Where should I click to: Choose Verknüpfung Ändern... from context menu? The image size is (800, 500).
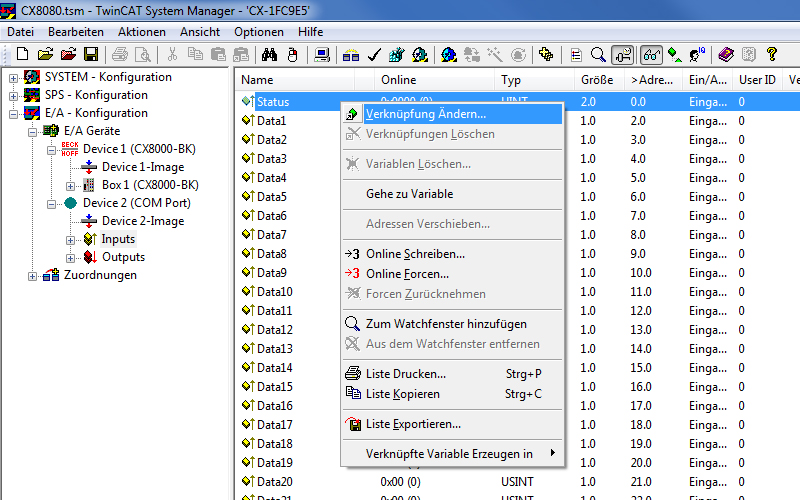(453, 114)
